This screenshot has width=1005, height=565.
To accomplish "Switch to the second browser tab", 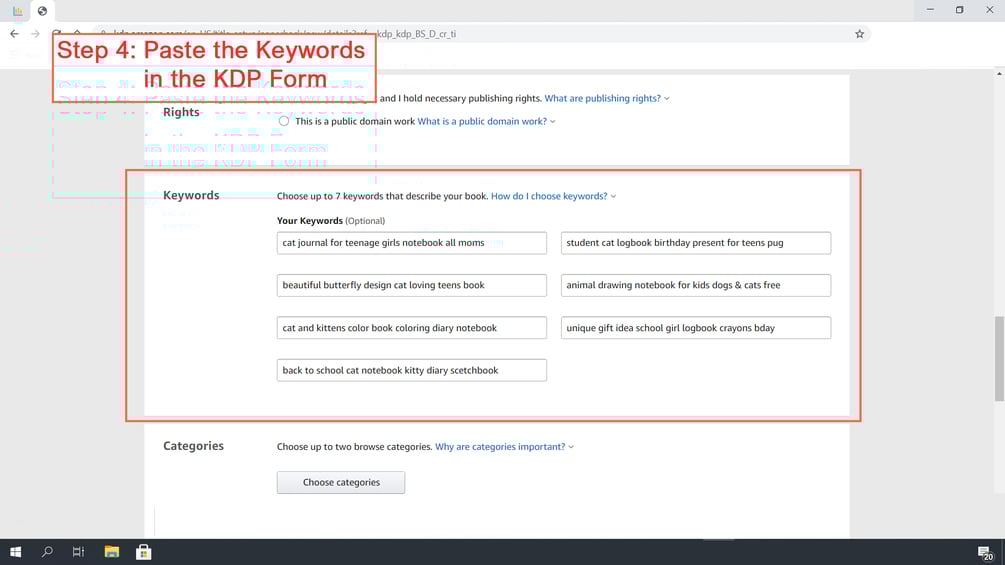I will [42, 11].
